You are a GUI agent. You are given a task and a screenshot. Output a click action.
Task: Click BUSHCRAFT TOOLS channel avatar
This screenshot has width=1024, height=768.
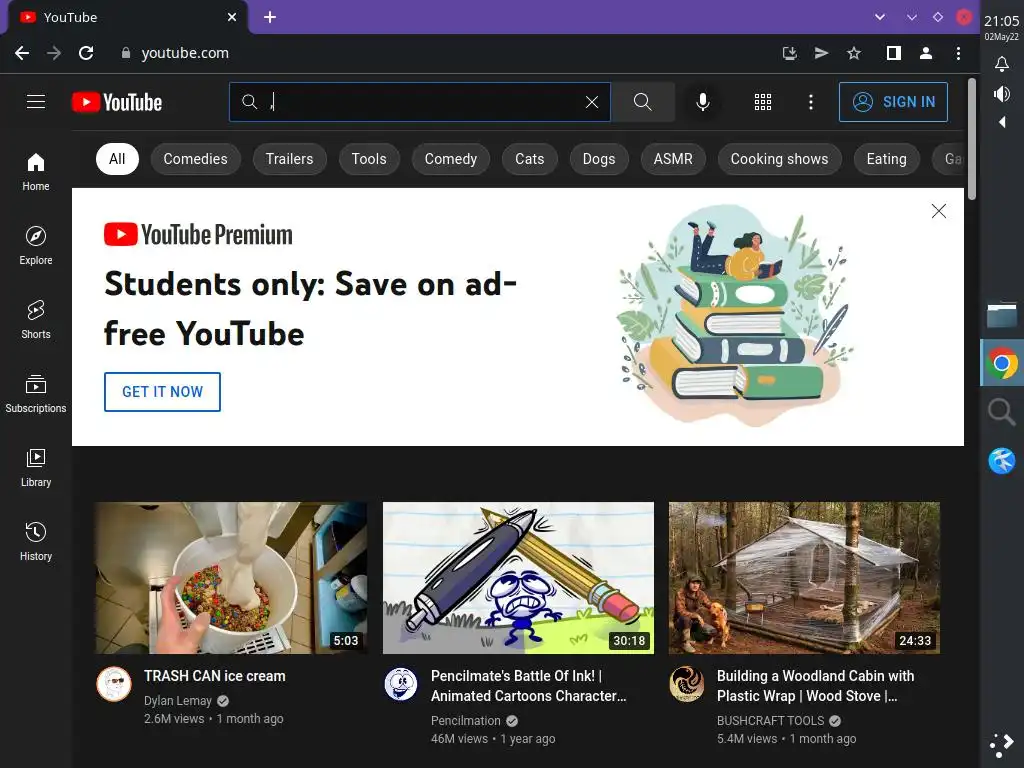[x=686, y=684]
